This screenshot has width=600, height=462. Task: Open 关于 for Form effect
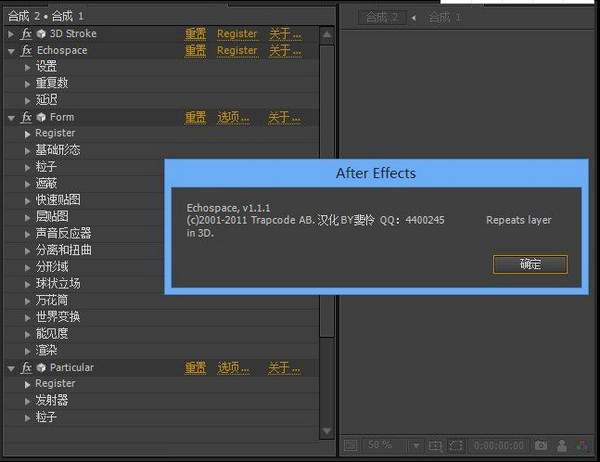(284, 117)
